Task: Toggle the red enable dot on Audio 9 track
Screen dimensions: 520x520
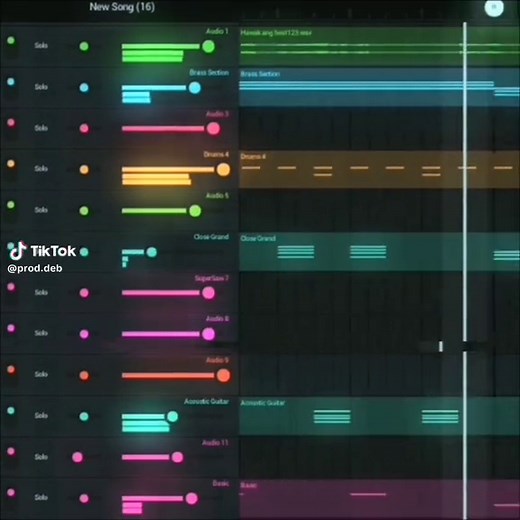Action: 11,369
